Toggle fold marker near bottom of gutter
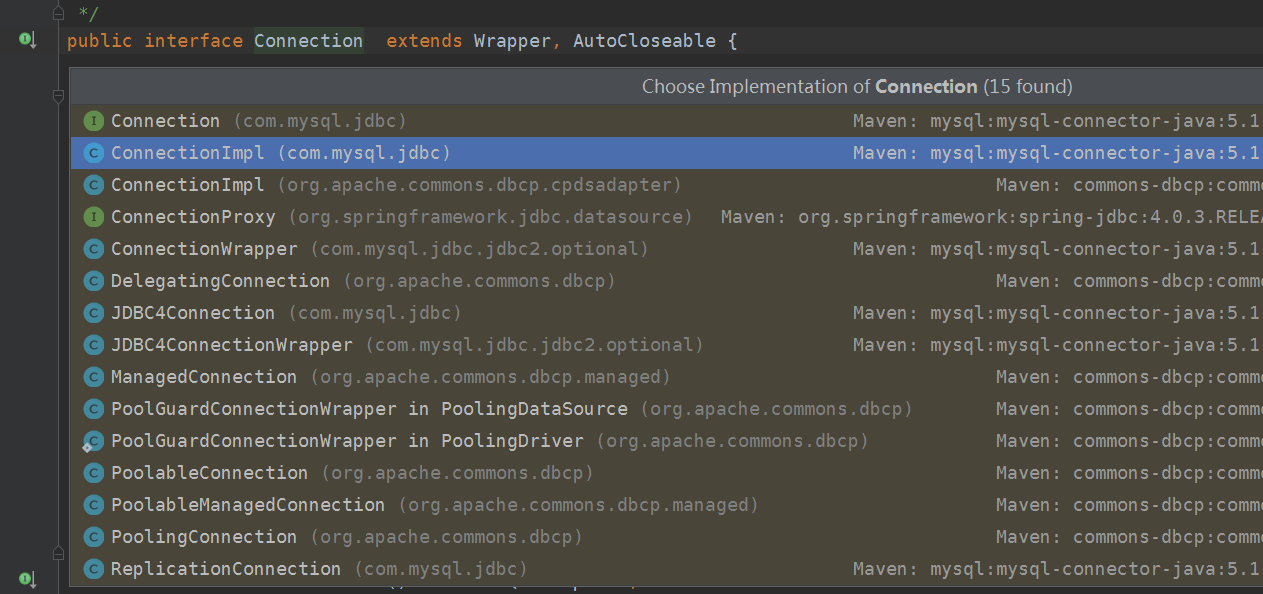This screenshot has width=1263, height=594. point(58,552)
